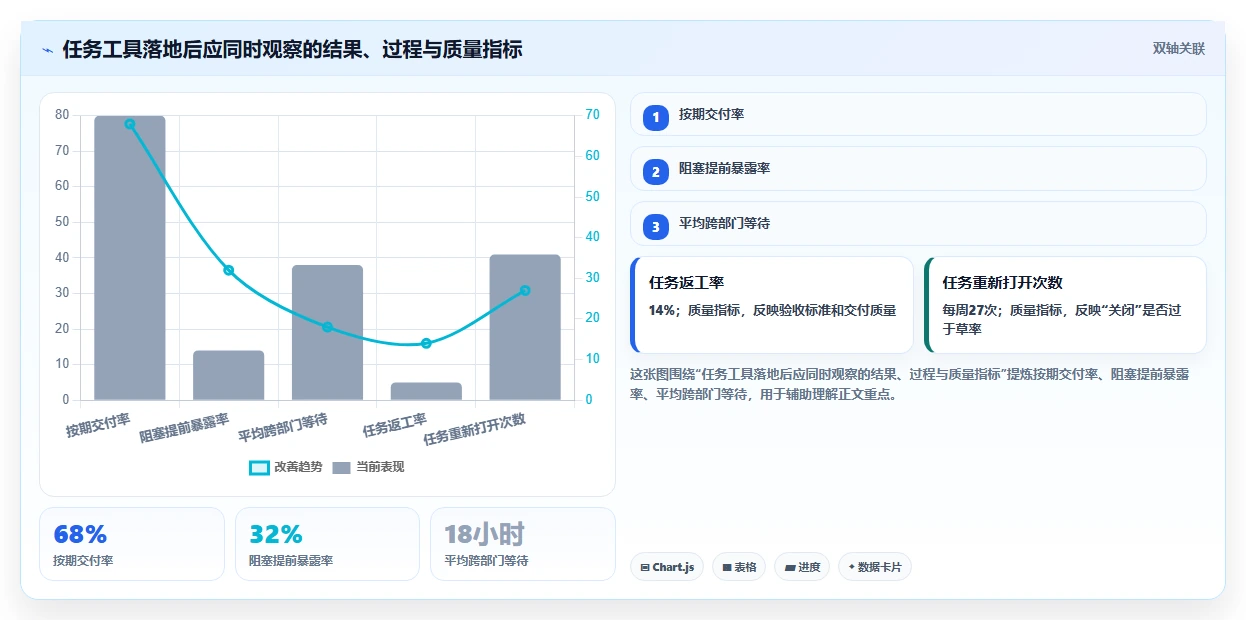Click the sparkle icon in 数据卡片 tag
Image resolution: width=1246 pixels, height=620 pixels.
coord(851,566)
